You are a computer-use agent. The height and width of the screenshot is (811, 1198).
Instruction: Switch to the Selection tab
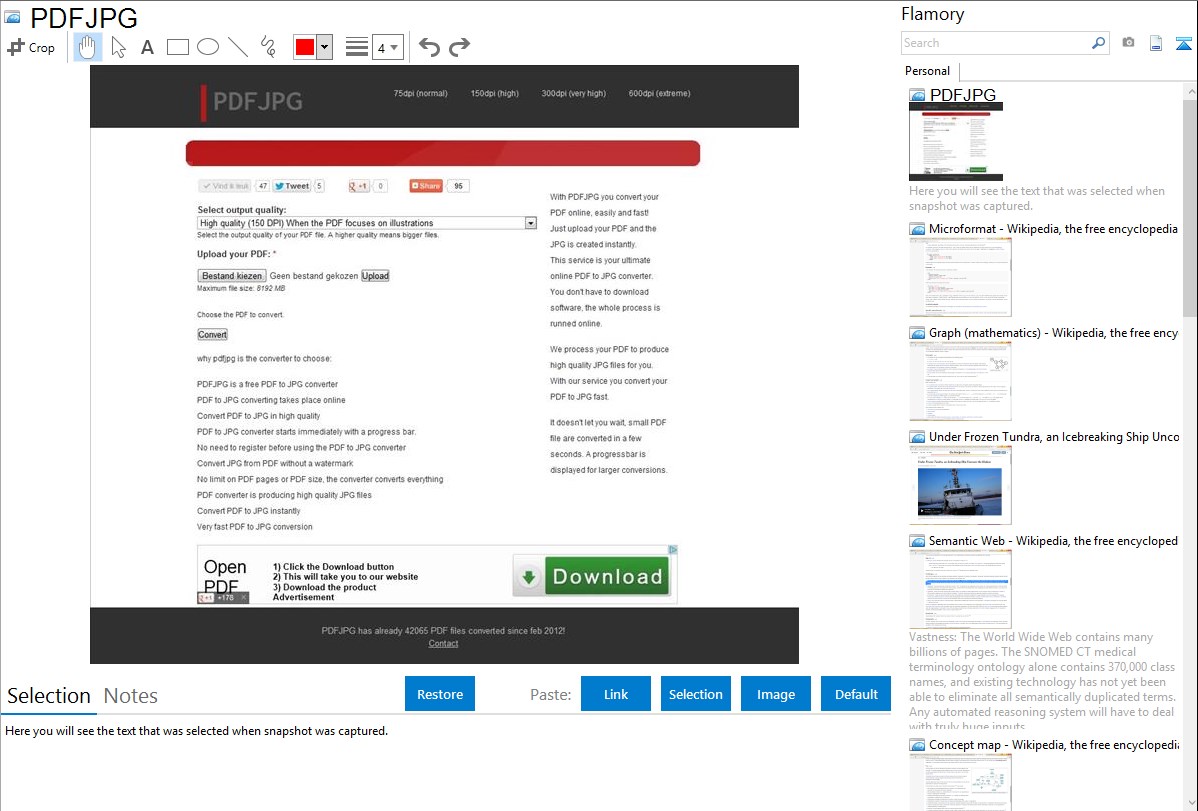coord(49,696)
